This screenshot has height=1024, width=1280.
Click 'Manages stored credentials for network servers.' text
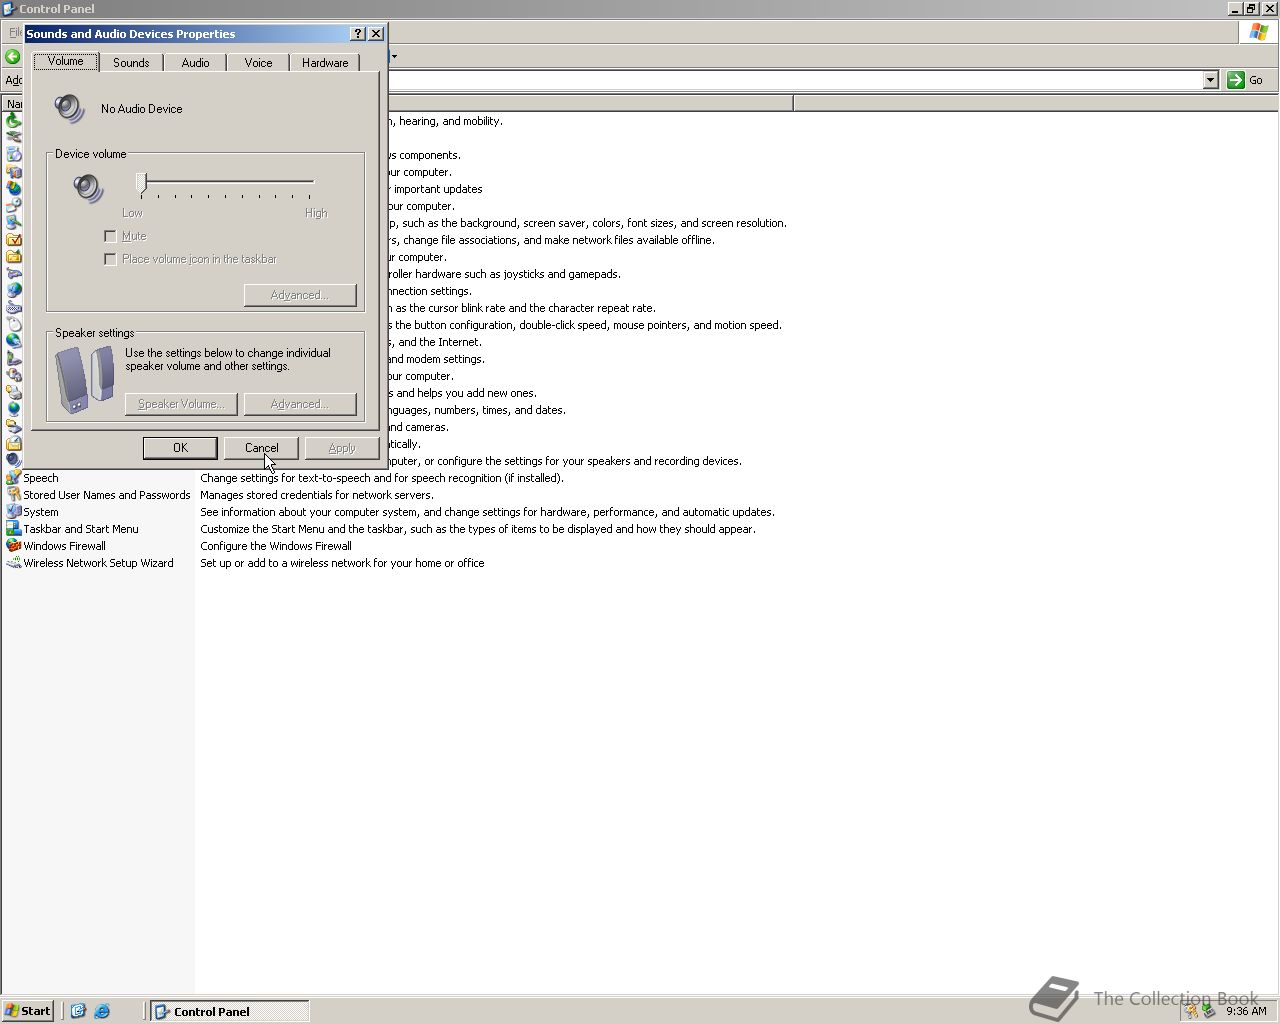(317, 495)
